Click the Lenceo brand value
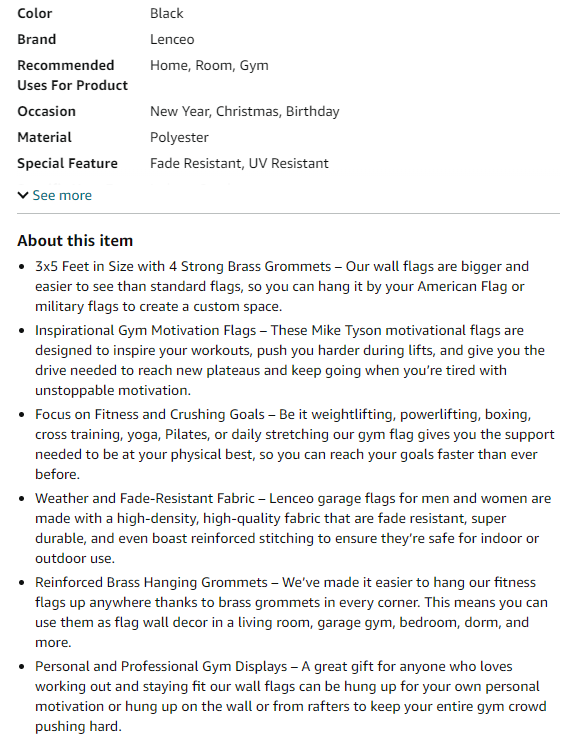 coord(172,39)
